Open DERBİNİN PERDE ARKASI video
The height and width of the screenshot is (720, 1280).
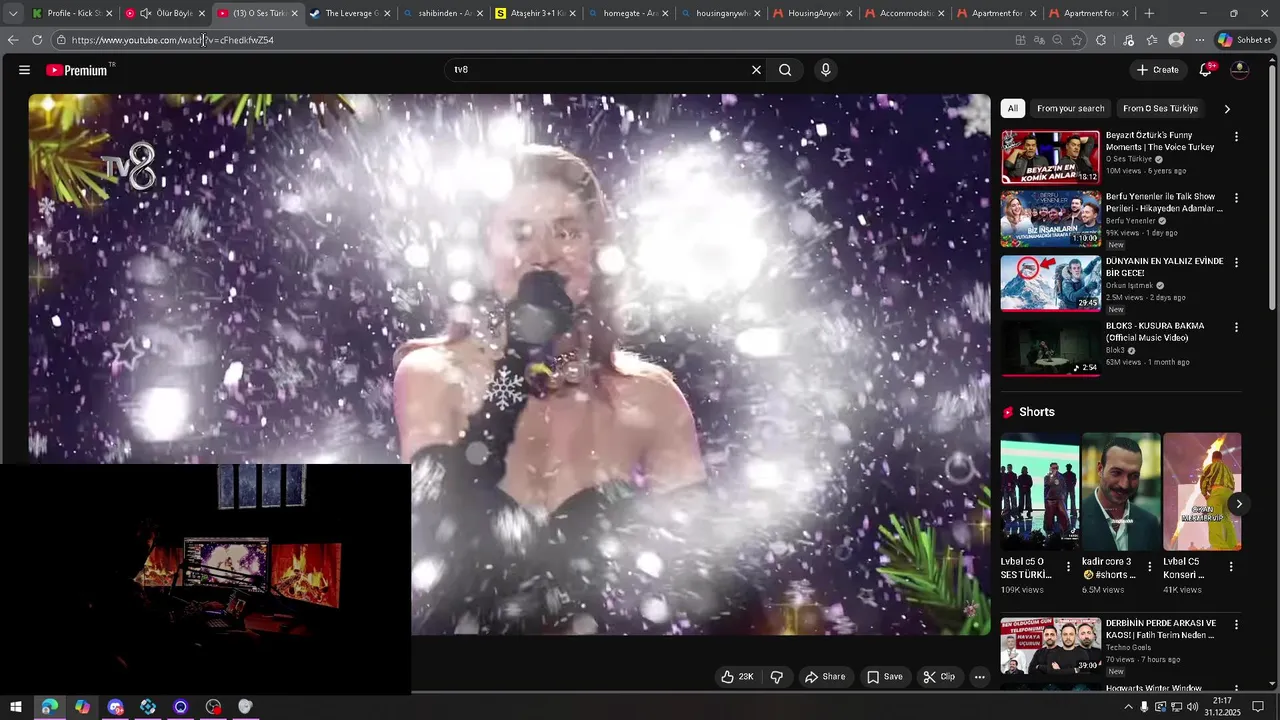[1051, 645]
